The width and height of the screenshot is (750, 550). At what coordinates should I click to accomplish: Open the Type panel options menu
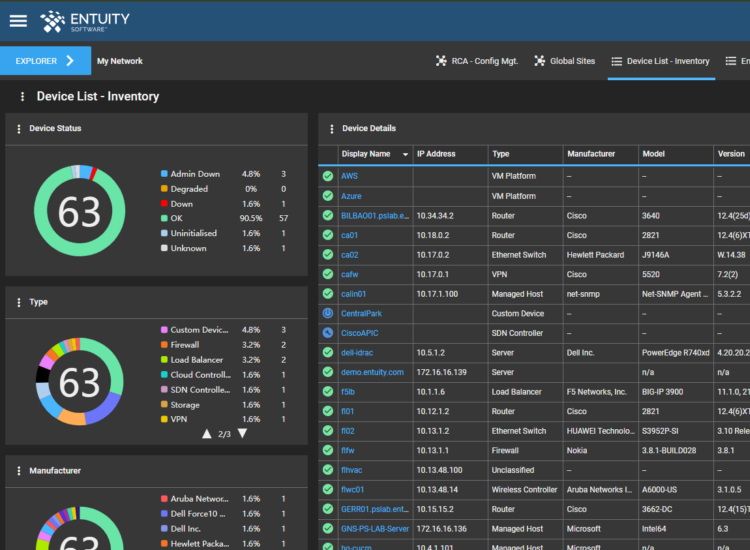(x=19, y=302)
